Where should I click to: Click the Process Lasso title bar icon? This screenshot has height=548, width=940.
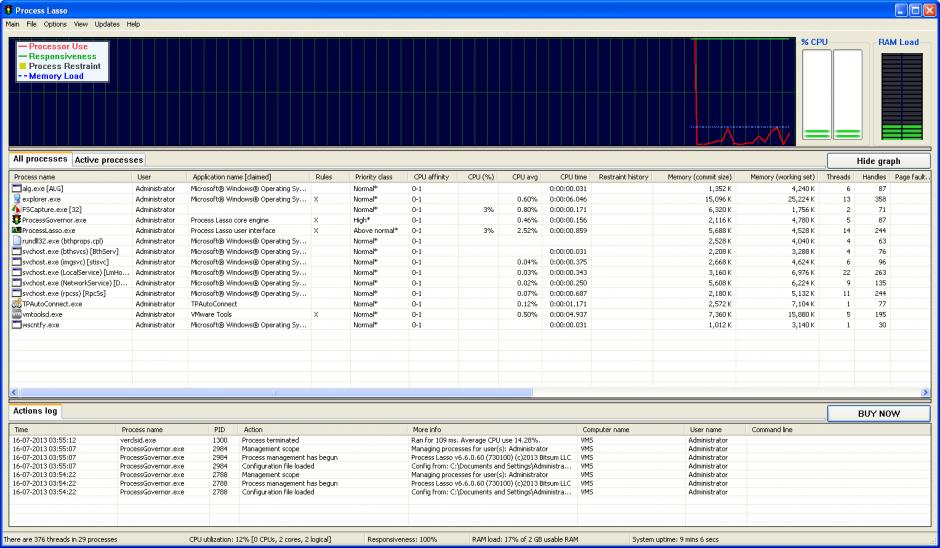[x=8, y=10]
